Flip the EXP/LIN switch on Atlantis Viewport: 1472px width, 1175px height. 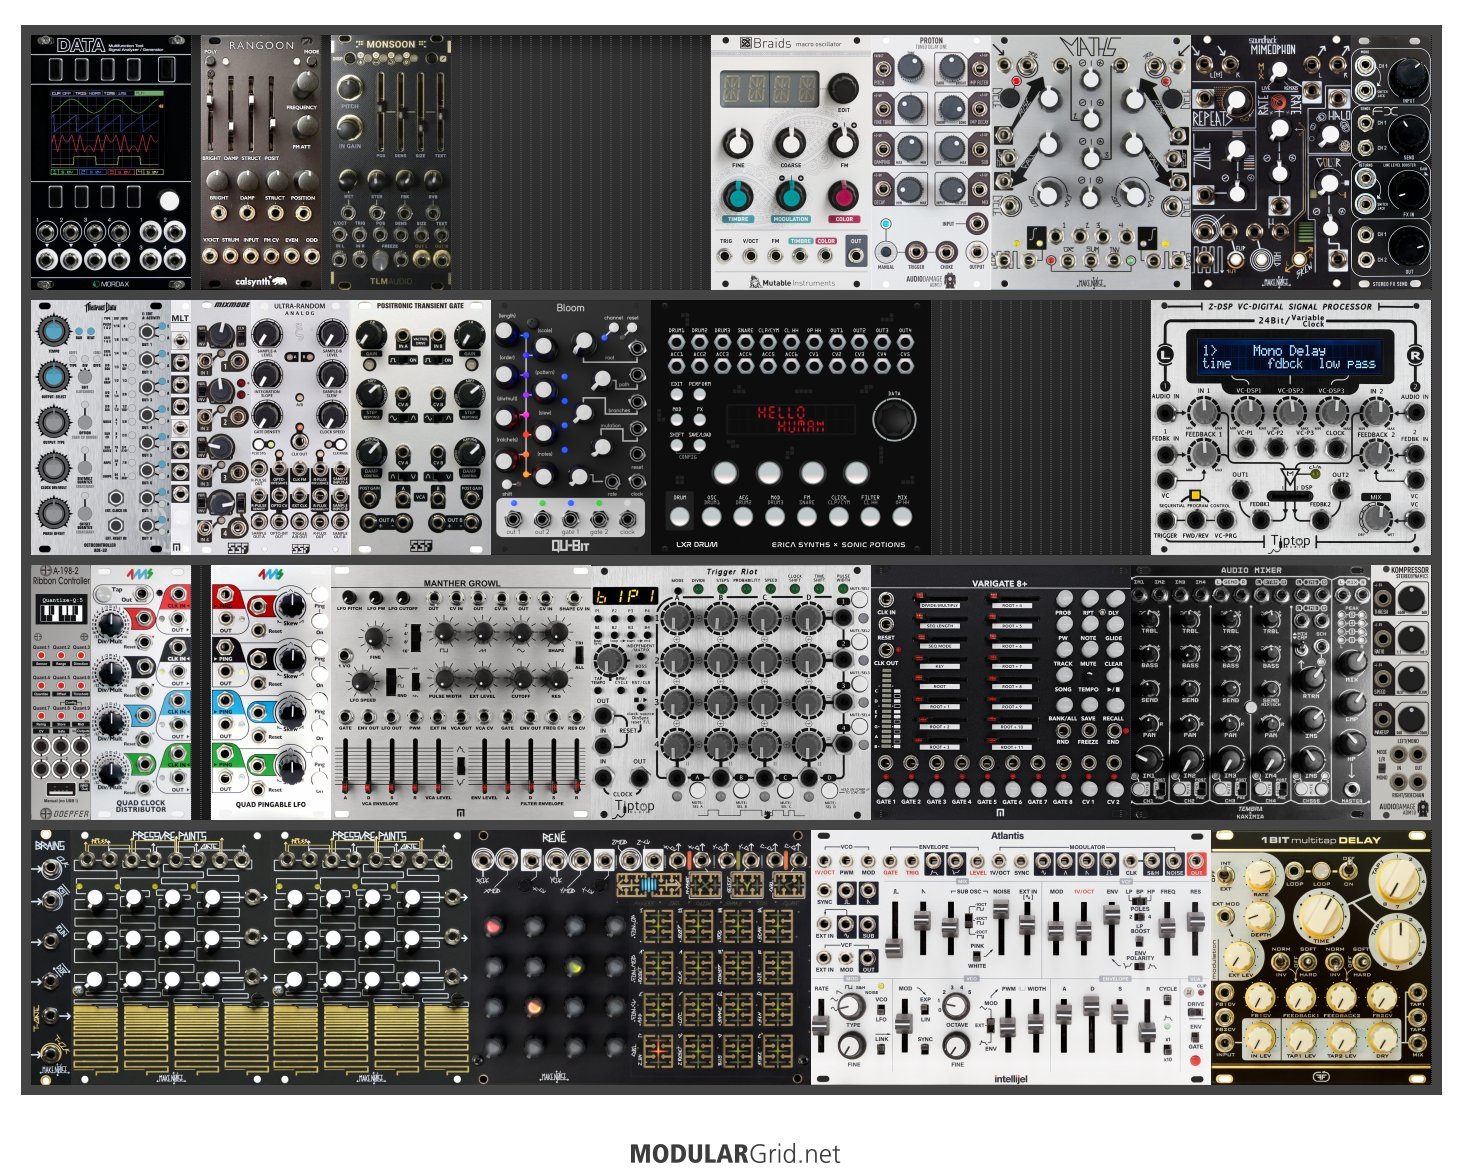click(925, 1011)
